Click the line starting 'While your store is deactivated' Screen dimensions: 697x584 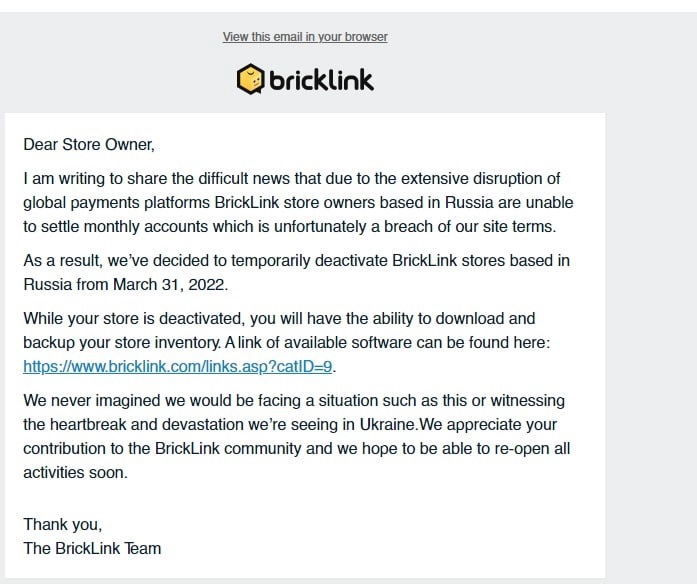pyautogui.click(x=279, y=319)
